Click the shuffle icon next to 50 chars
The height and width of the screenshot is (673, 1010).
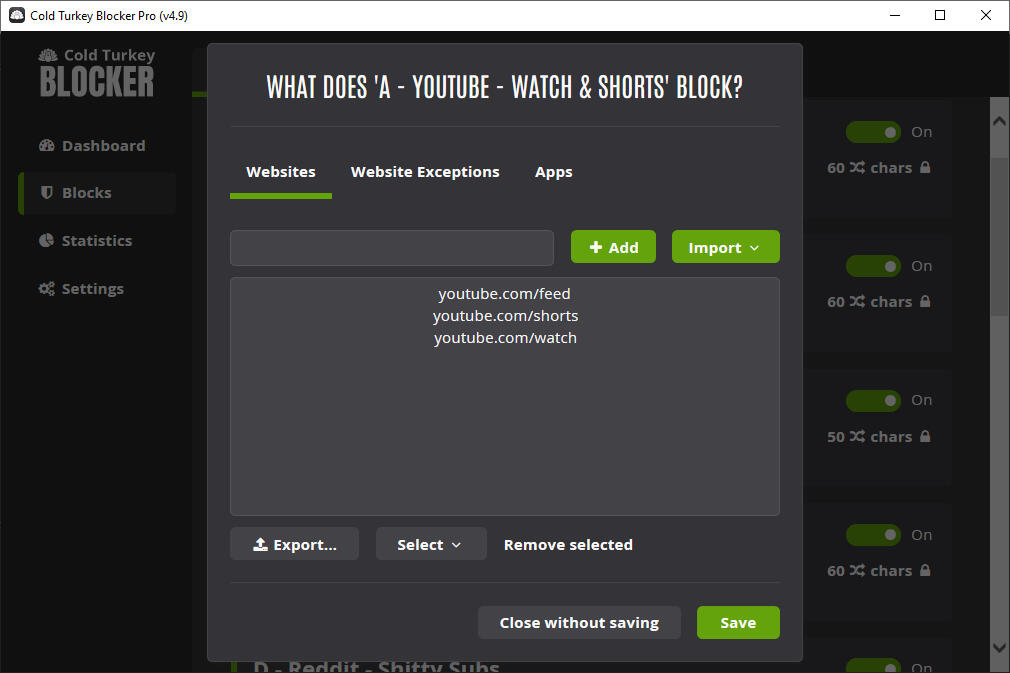tap(857, 437)
